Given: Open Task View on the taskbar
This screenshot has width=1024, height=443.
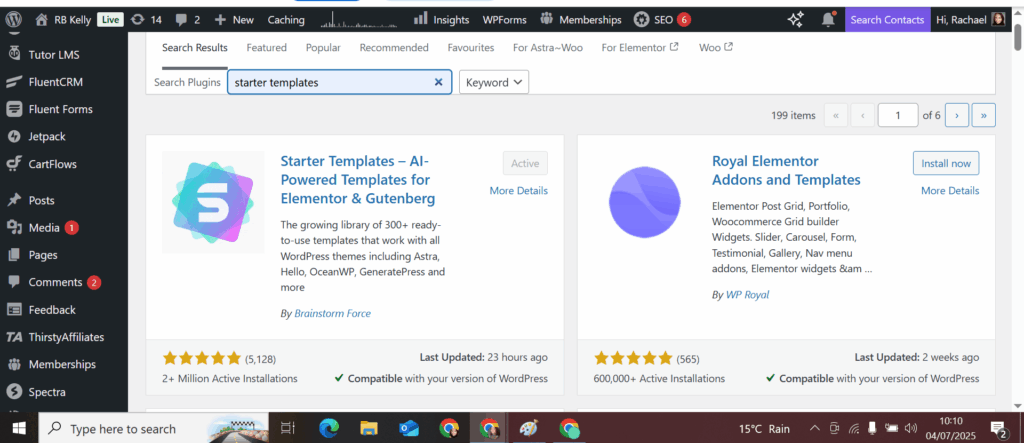Looking at the screenshot, I should (287, 429).
